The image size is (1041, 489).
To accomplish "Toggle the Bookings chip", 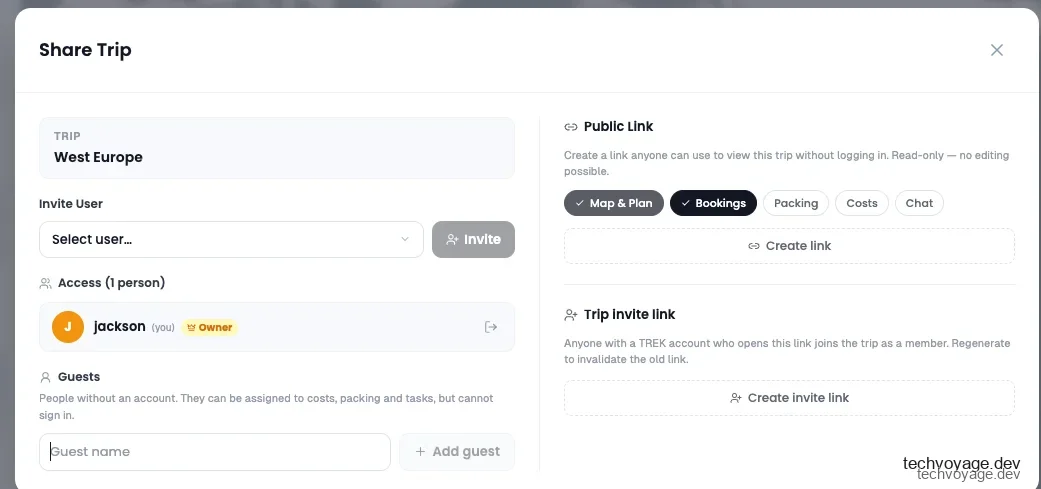I will click(714, 203).
